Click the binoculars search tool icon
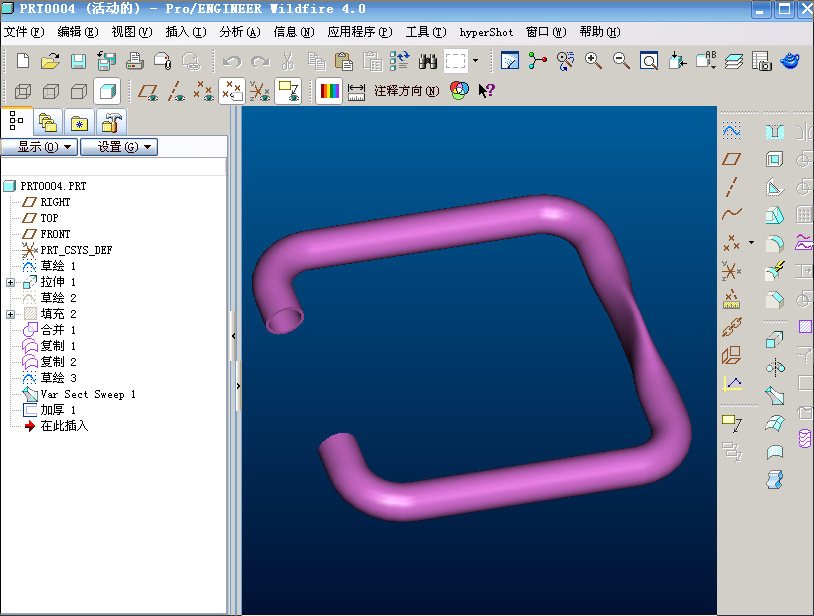Screen dimensions: 814x616 point(428,62)
